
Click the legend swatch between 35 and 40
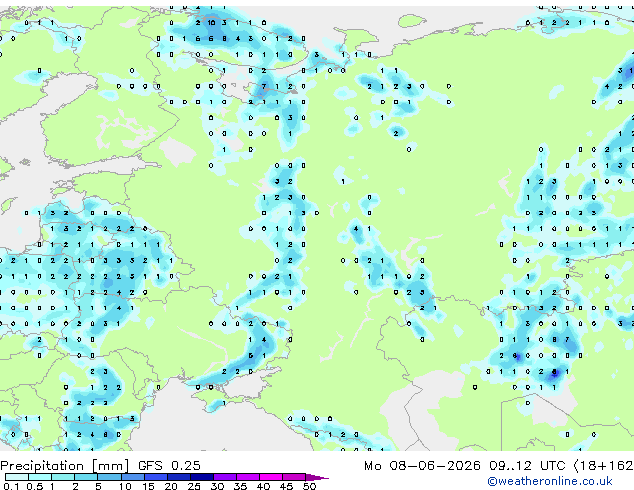pos(247,477)
